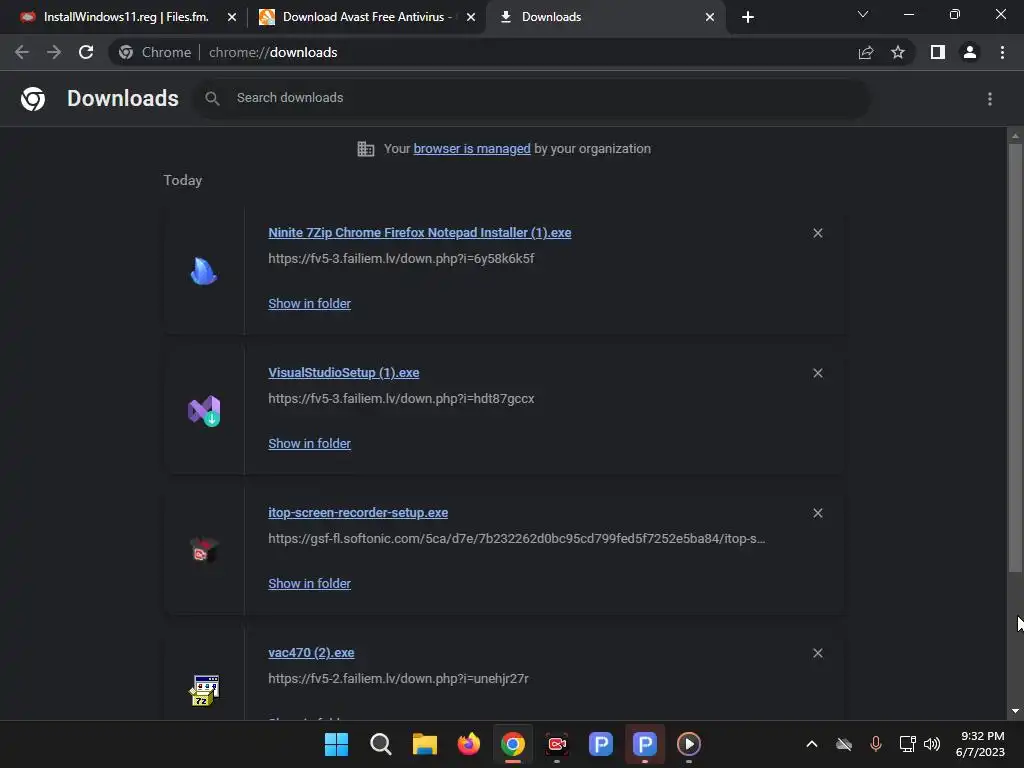Viewport: 1024px width, 768px height.
Task: Show VisualStudioSetup in folder
Action: coord(310,443)
